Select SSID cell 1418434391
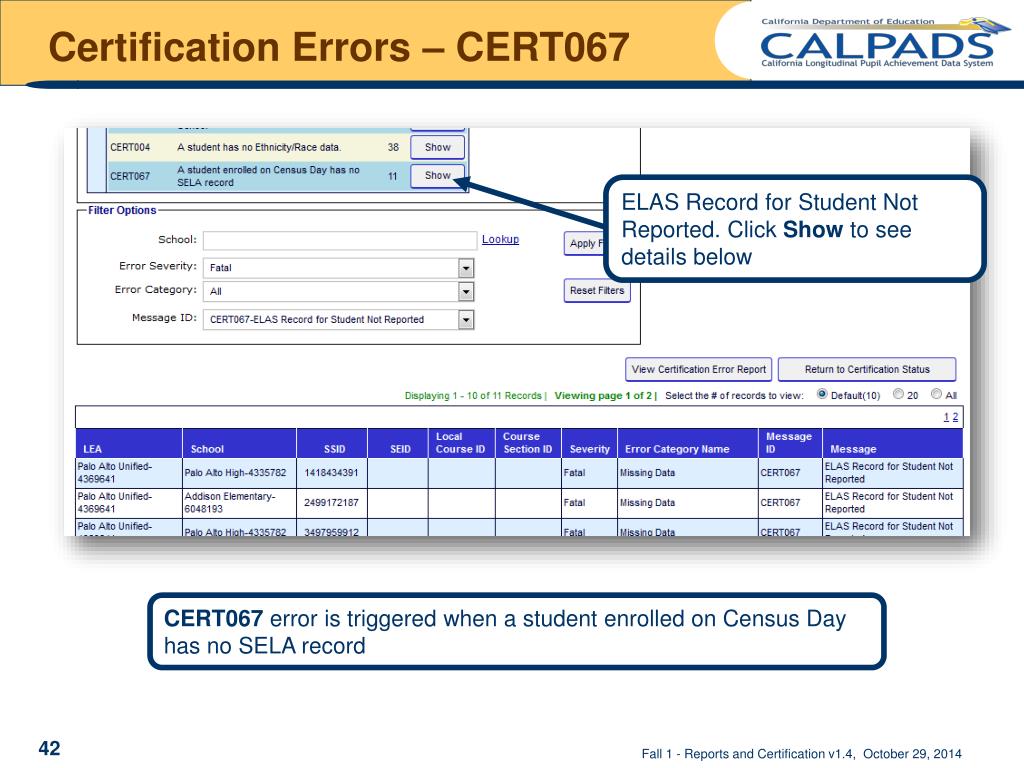The width and height of the screenshot is (1024, 768). point(331,473)
